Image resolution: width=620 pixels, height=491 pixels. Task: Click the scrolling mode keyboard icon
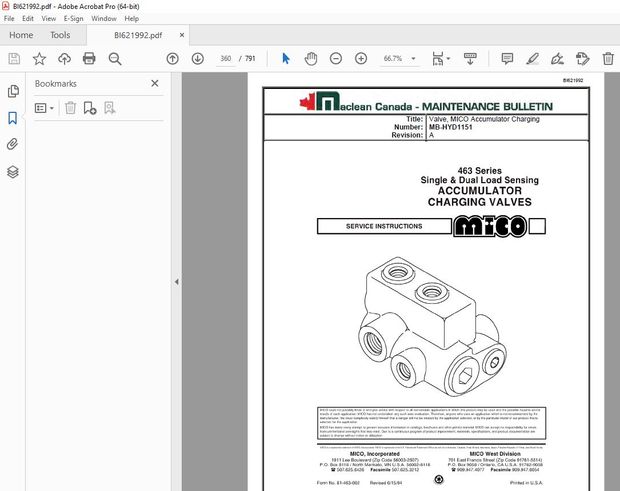(470, 59)
